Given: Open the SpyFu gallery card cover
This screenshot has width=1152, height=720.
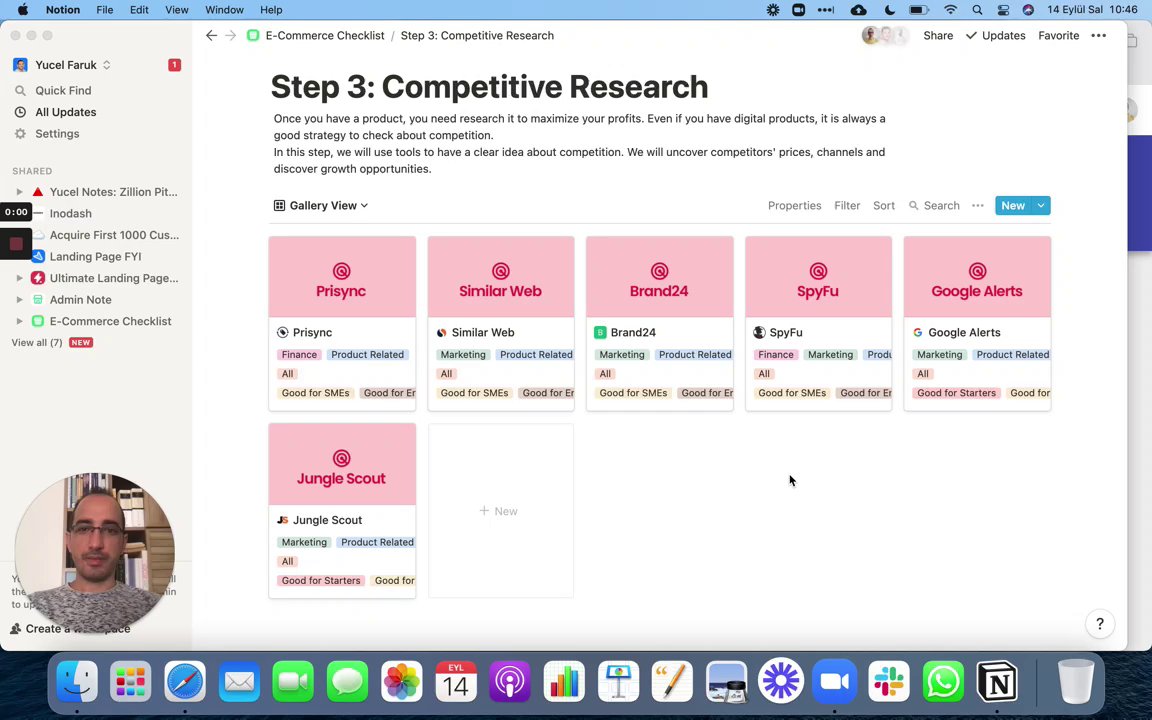Looking at the screenshot, I should [x=818, y=277].
